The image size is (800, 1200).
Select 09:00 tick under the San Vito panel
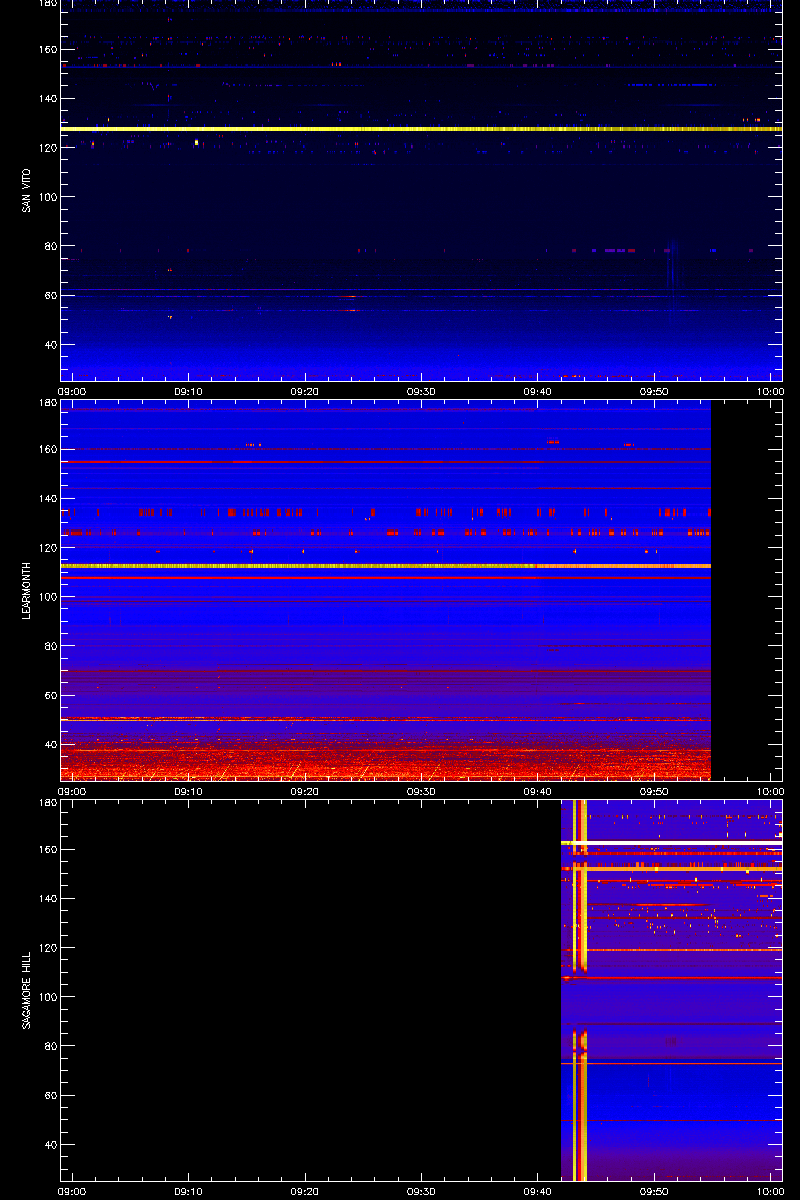point(72,391)
